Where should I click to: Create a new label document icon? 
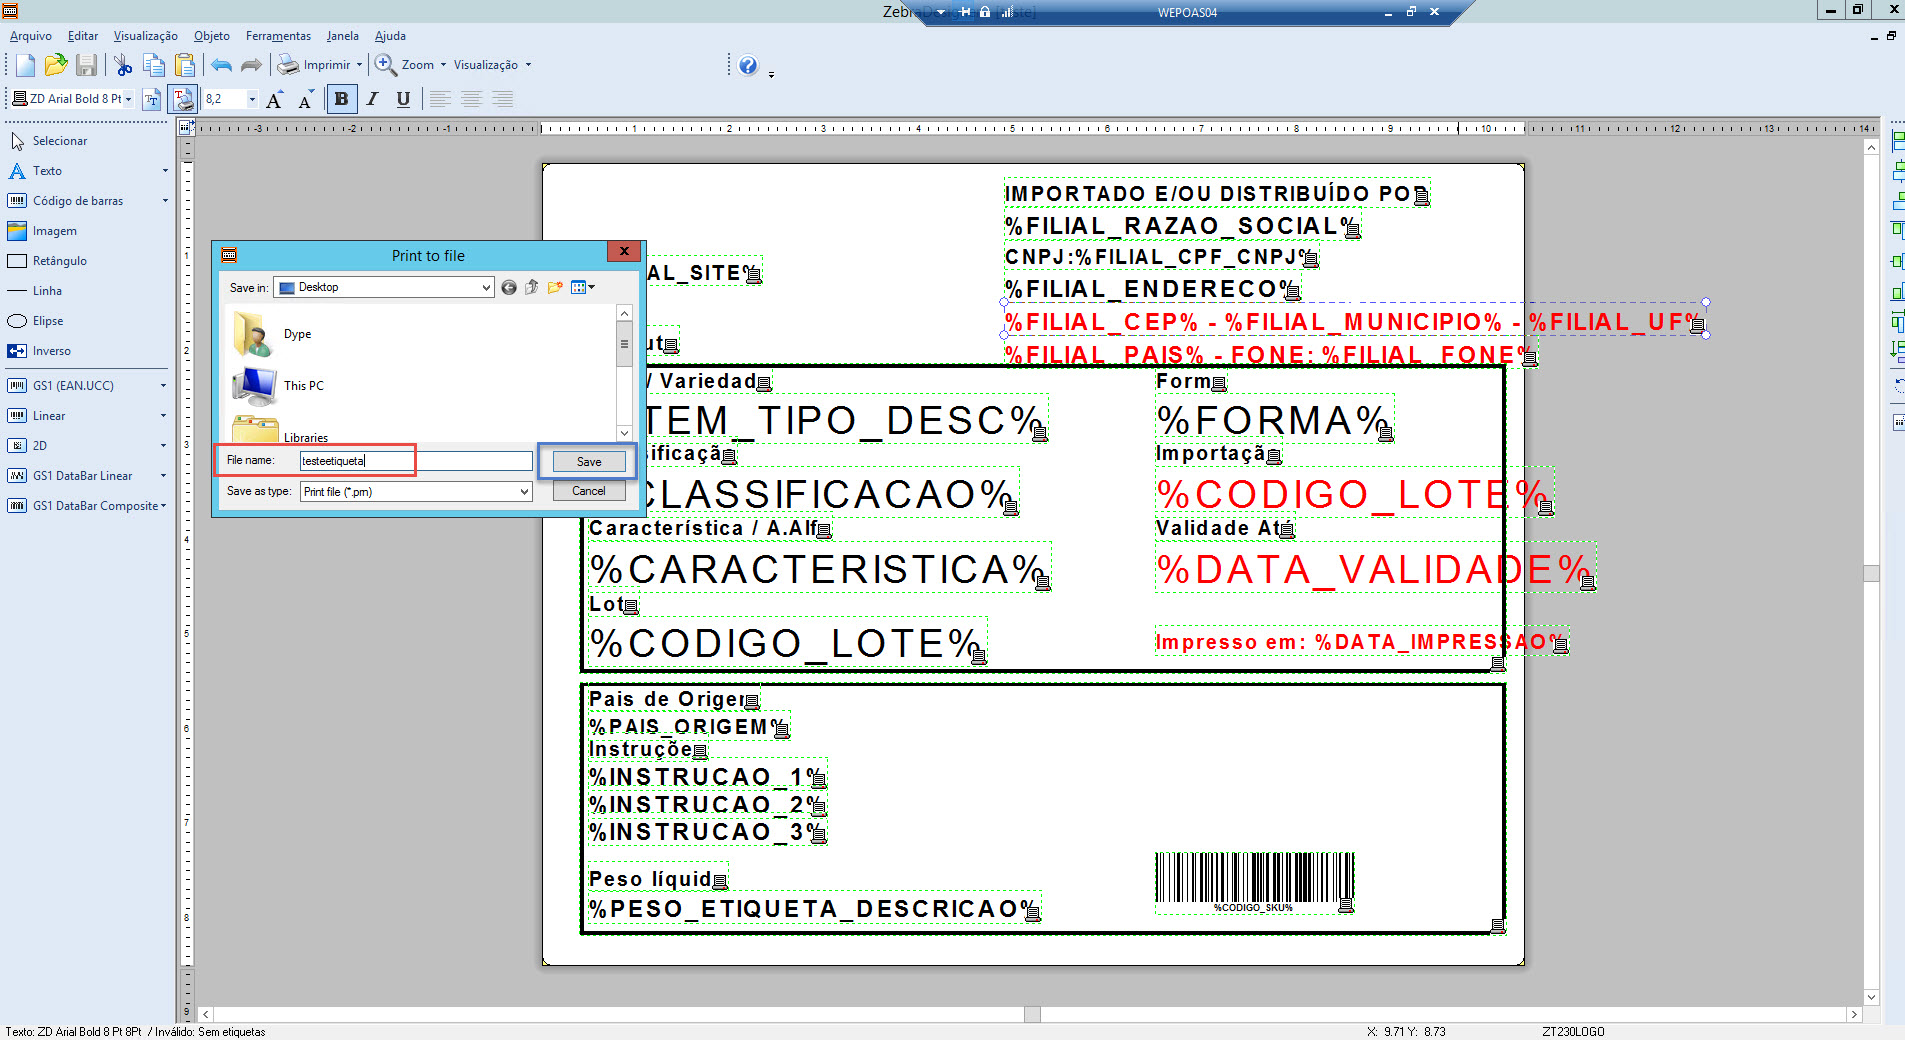(x=25, y=65)
